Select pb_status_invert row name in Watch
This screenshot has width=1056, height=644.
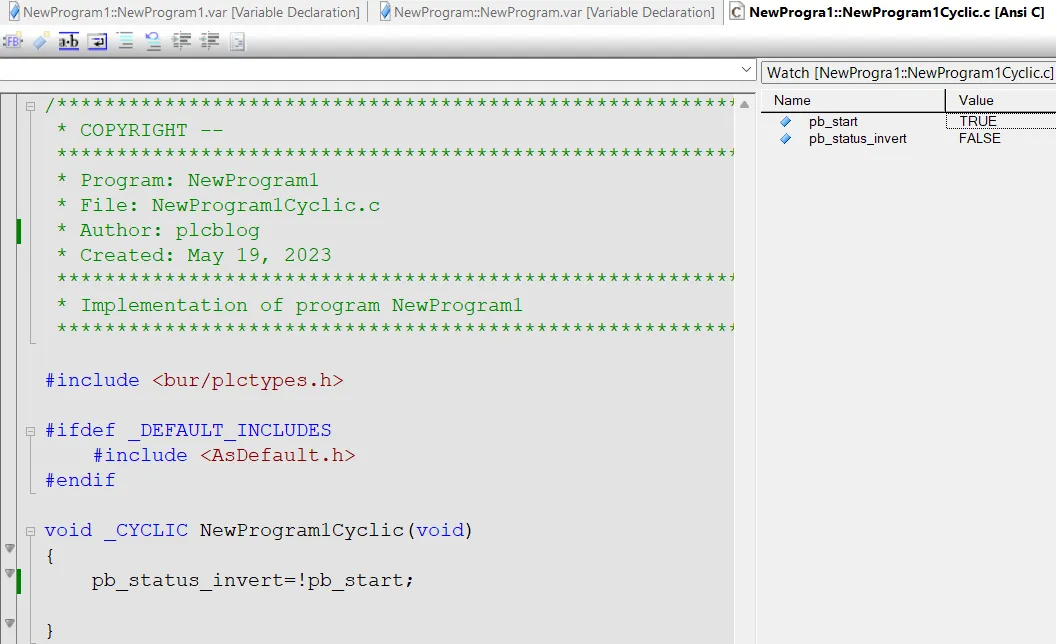(857, 139)
